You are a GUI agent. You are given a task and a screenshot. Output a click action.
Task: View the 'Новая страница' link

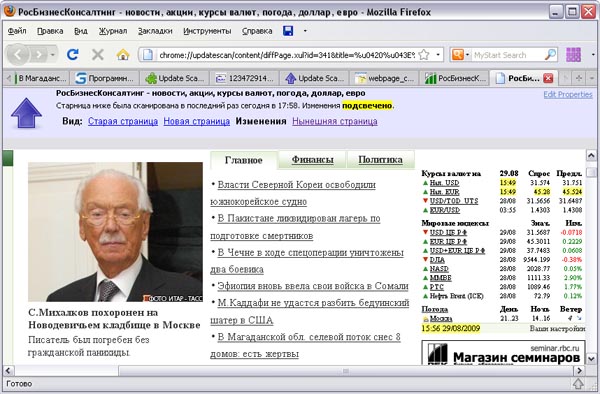[197, 121]
